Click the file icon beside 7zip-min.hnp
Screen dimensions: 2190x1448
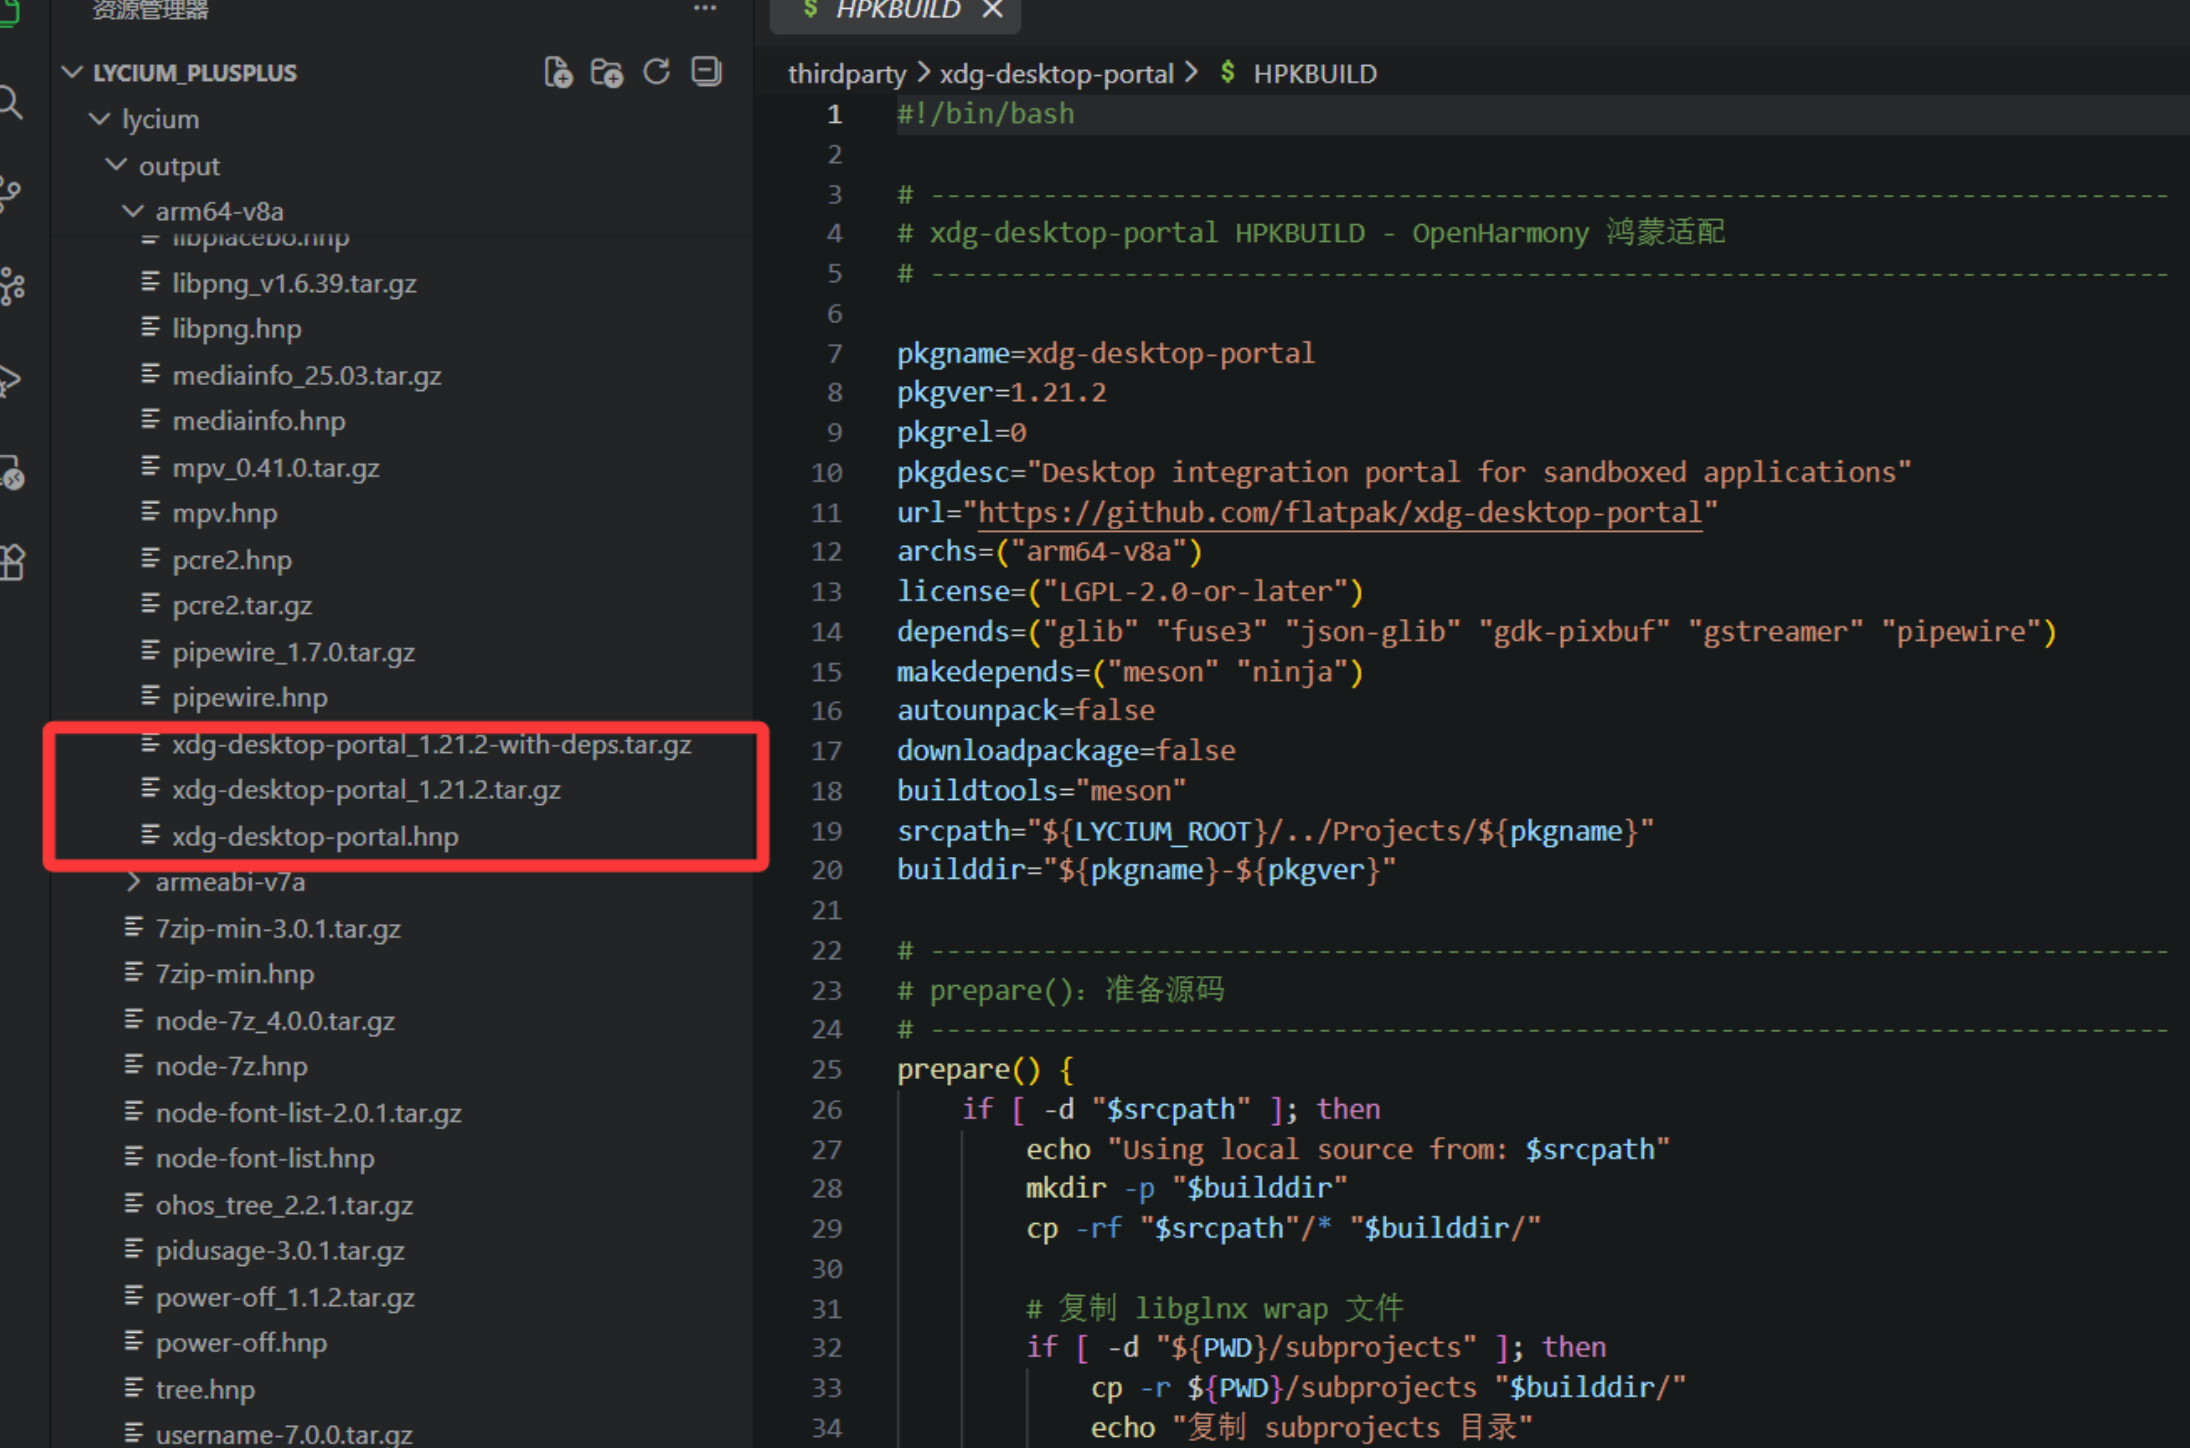133,973
